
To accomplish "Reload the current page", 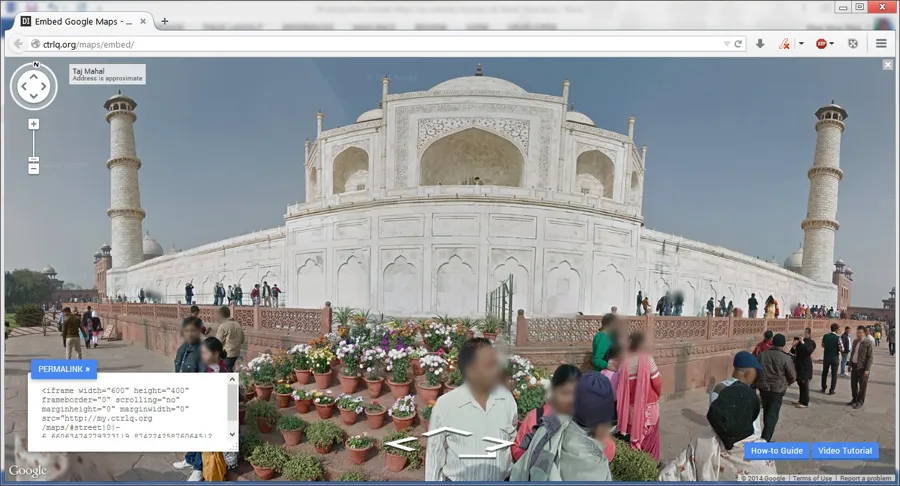I will pyautogui.click(x=738, y=44).
